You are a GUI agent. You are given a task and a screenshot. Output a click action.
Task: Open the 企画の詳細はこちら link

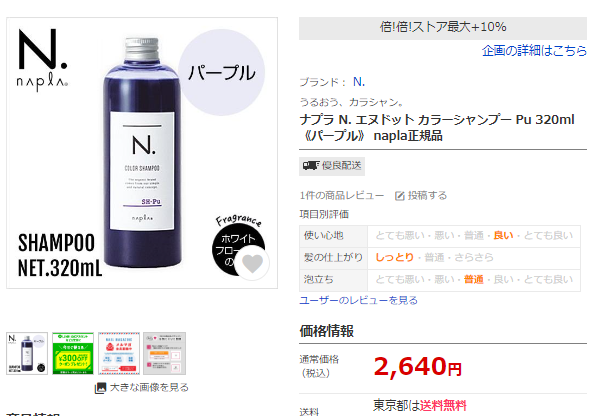coord(534,50)
